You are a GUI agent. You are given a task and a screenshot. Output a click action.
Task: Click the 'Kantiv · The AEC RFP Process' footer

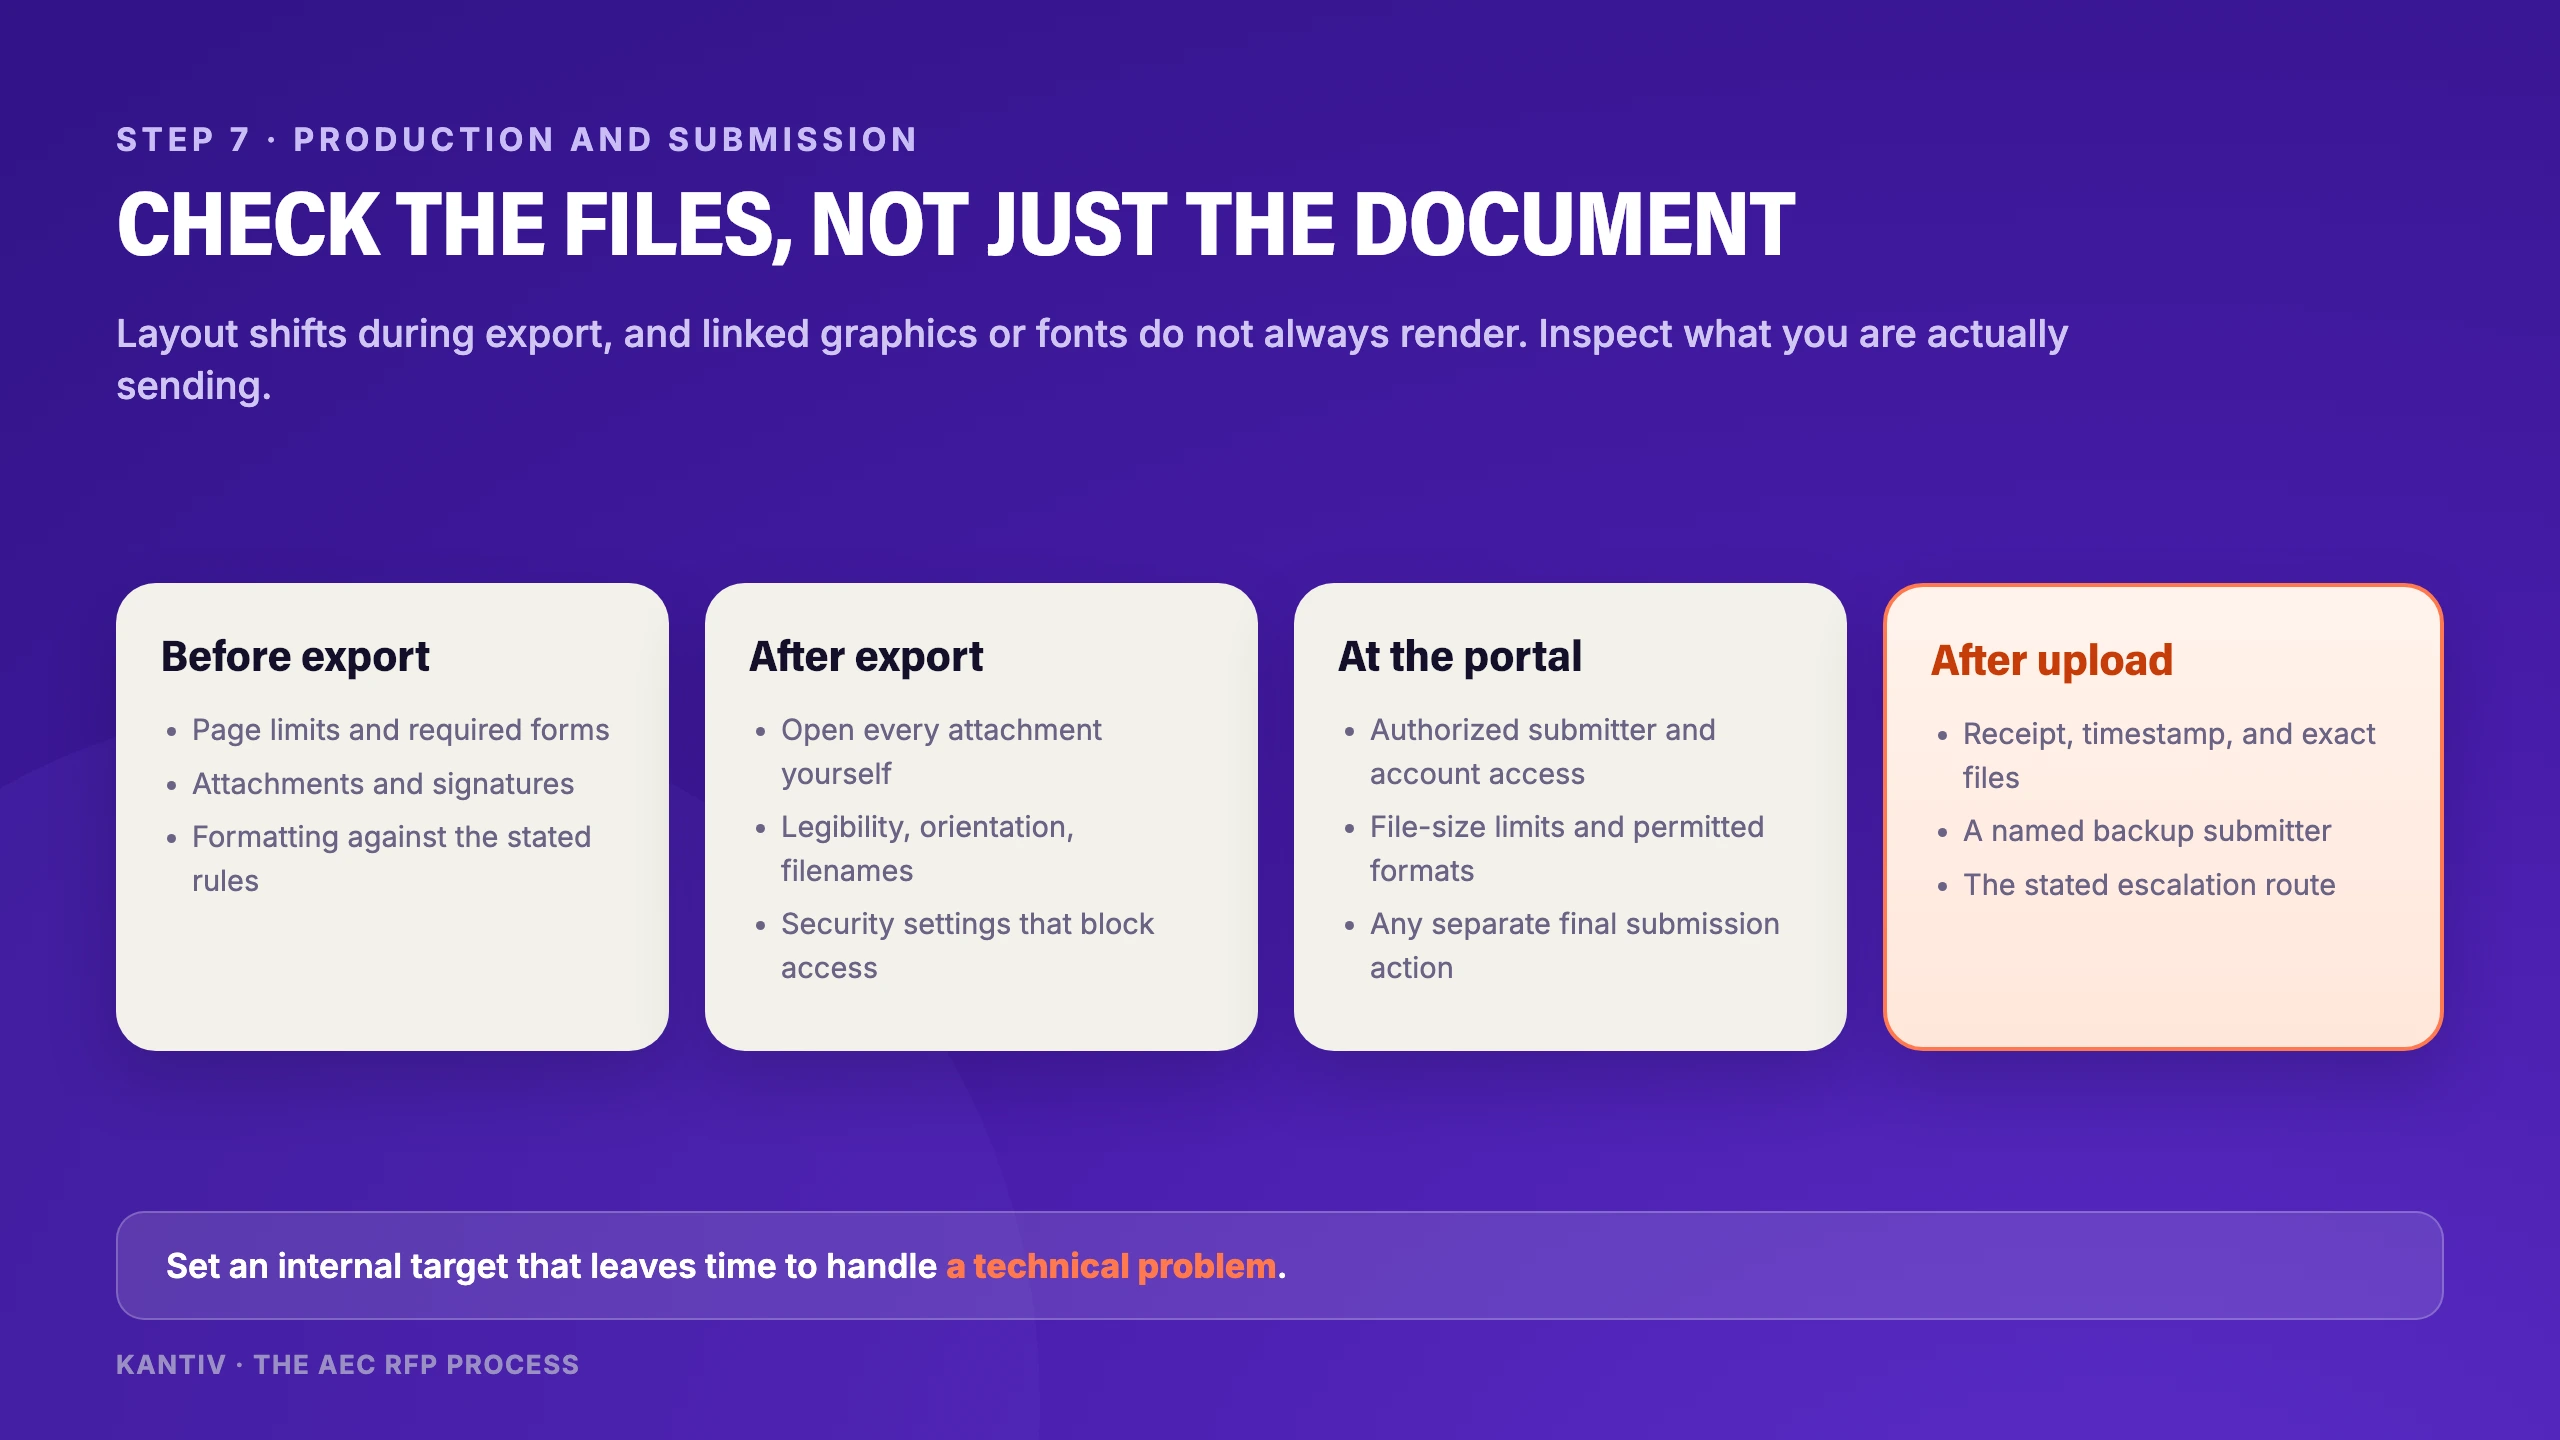pyautogui.click(x=347, y=1365)
